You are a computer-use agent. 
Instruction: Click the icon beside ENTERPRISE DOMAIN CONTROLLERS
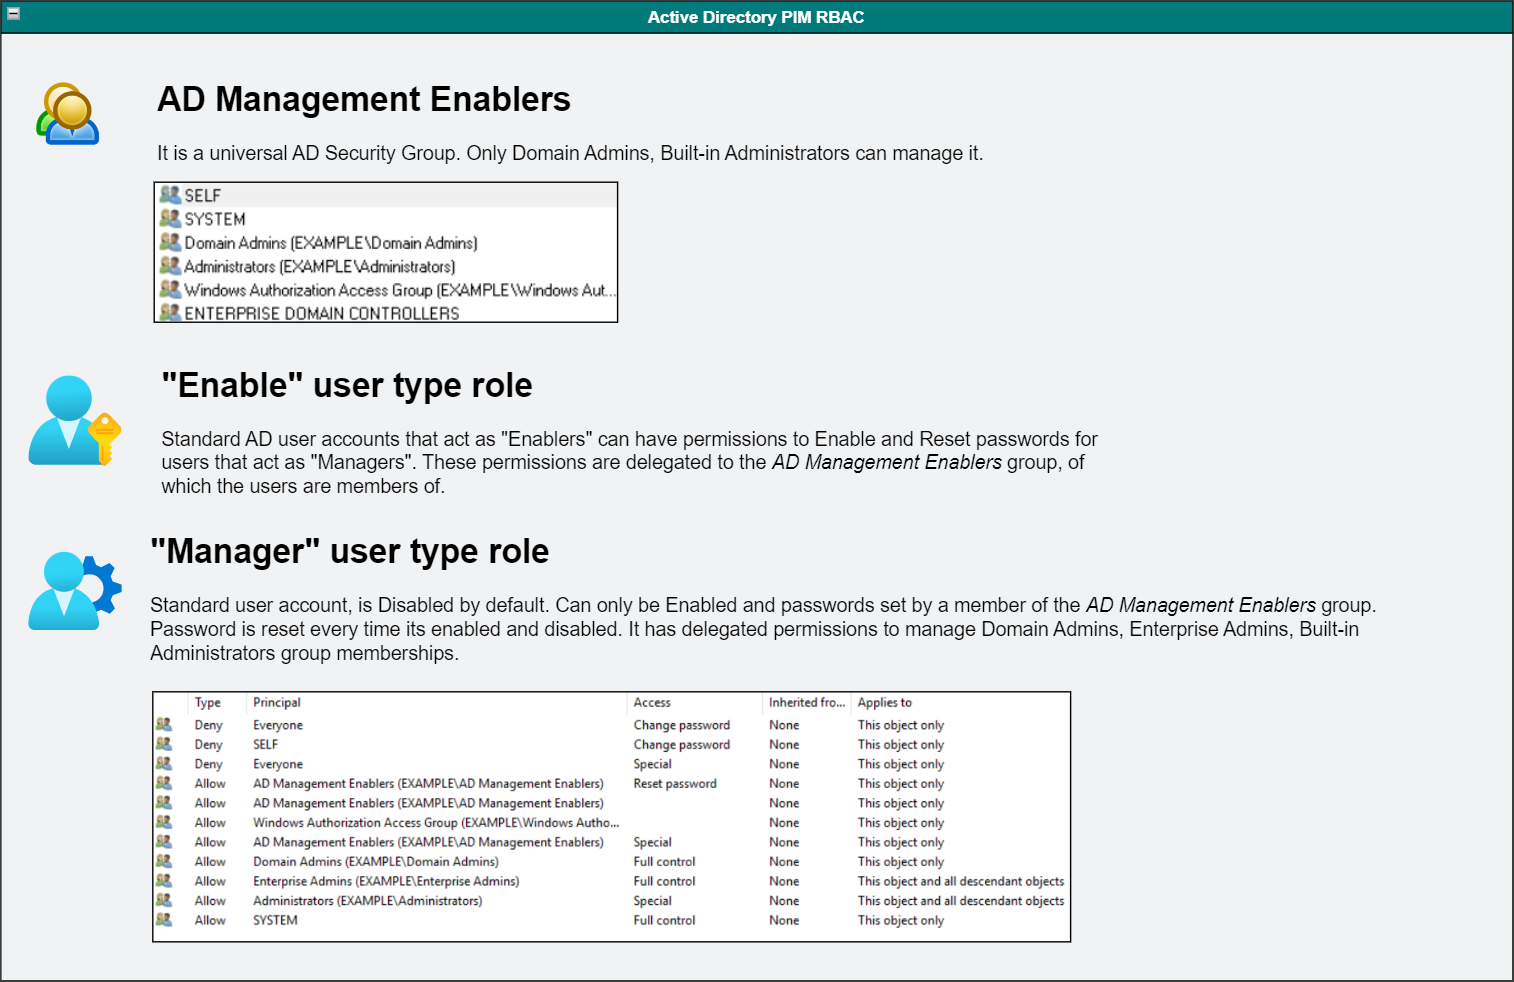[x=170, y=313]
